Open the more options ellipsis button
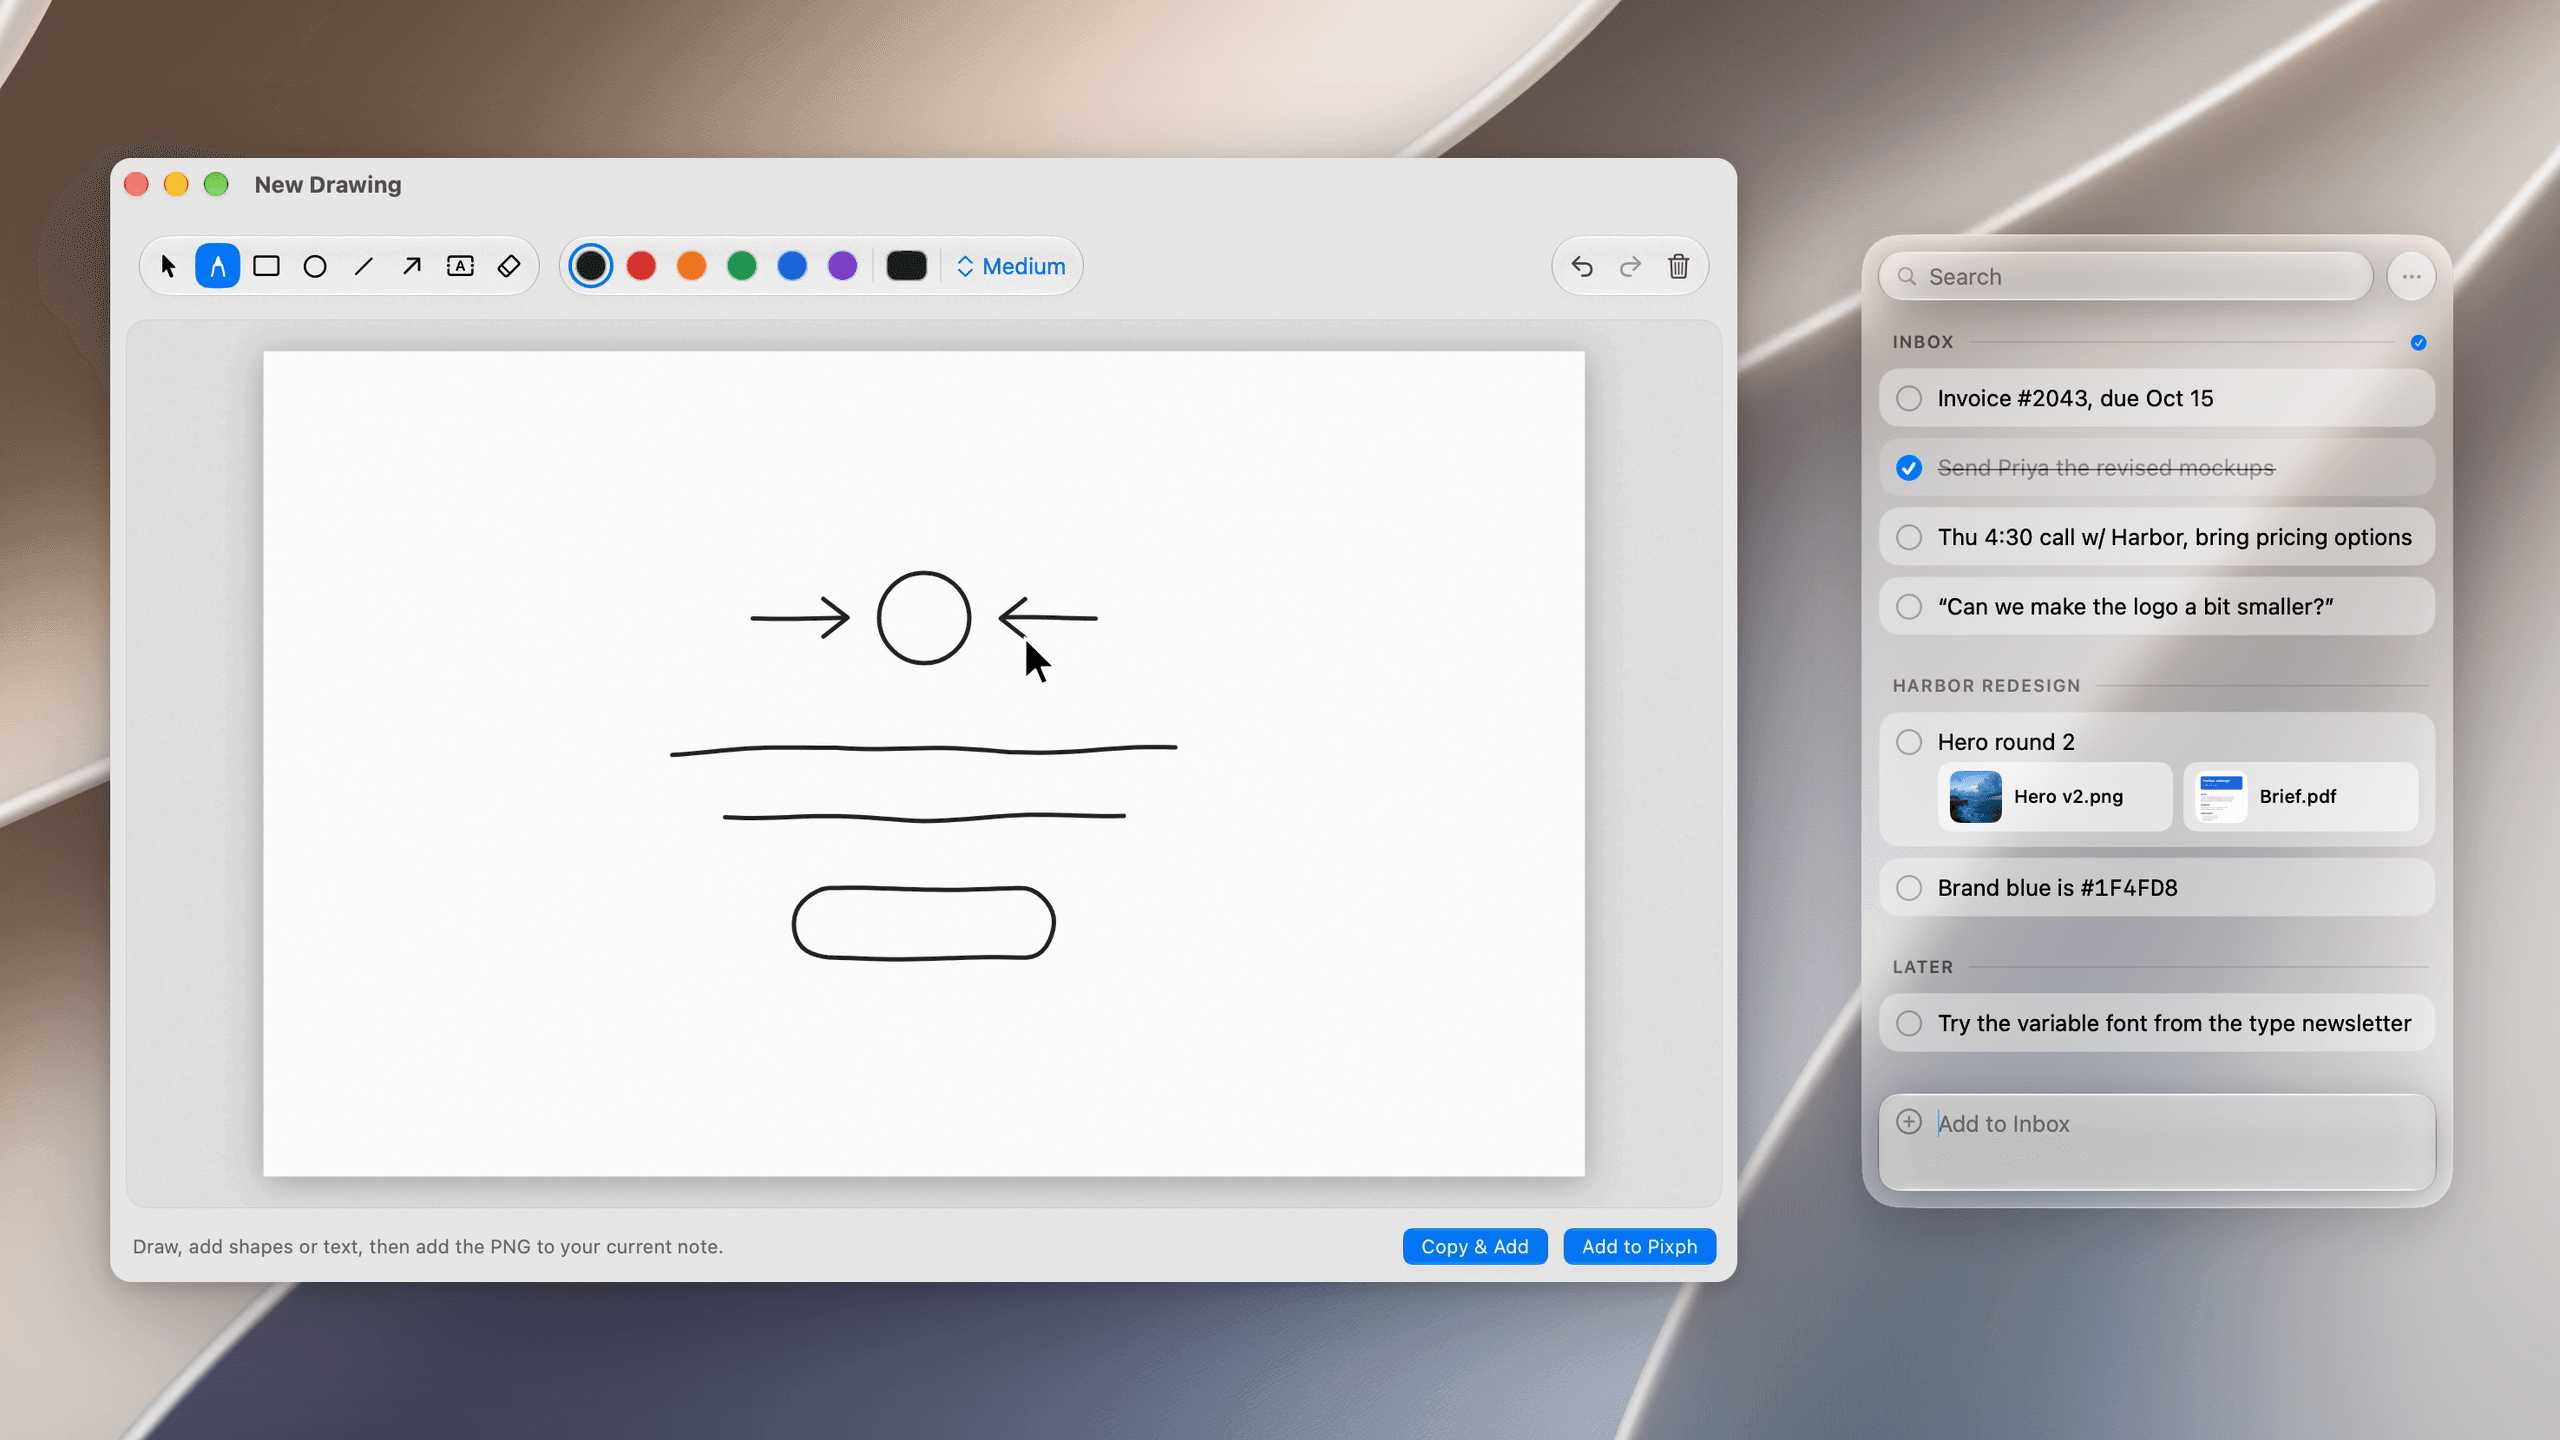The width and height of the screenshot is (2560, 1440). click(2411, 277)
